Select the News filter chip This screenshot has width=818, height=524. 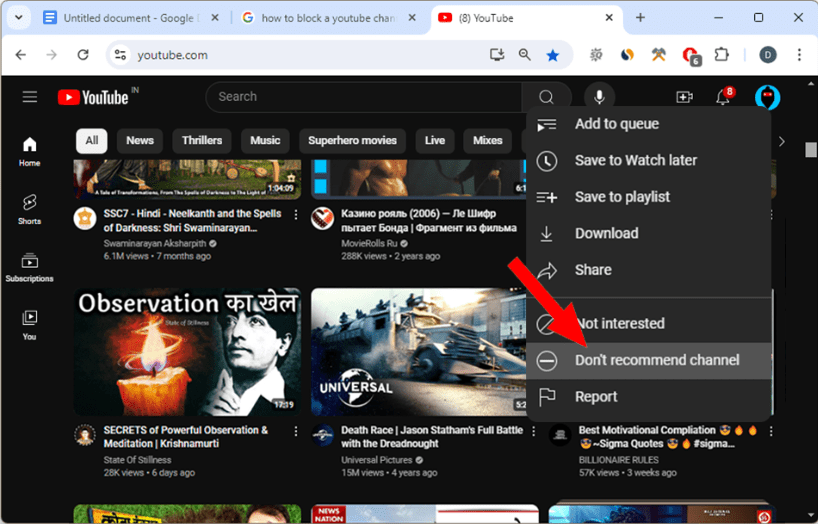[x=140, y=141]
